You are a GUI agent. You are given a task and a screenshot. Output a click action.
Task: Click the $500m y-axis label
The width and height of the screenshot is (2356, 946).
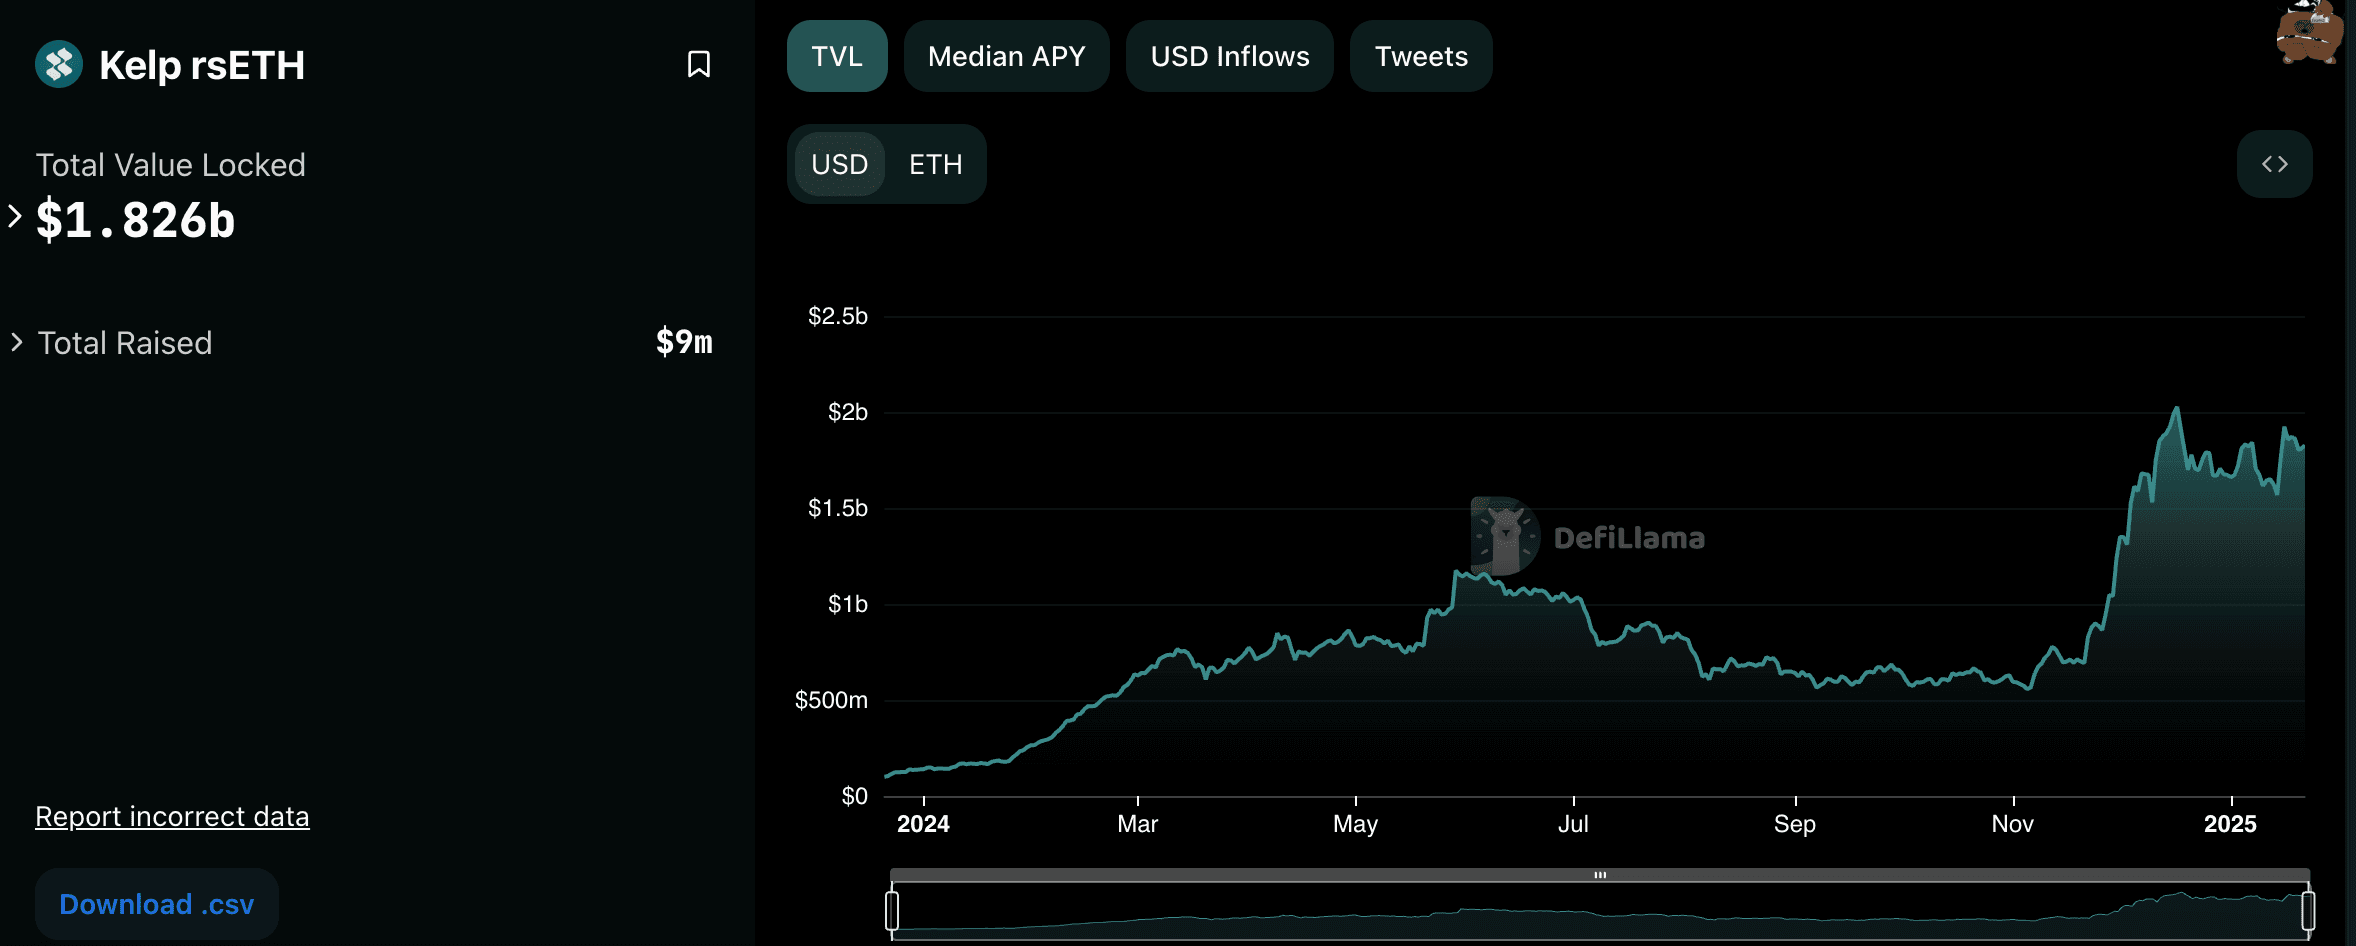831,700
